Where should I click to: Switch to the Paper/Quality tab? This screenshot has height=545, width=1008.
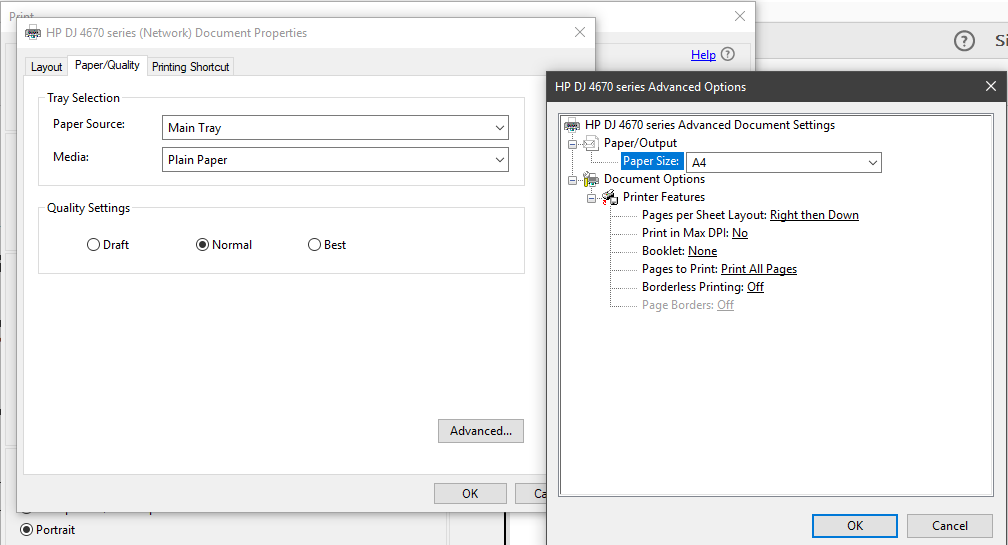point(107,65)
